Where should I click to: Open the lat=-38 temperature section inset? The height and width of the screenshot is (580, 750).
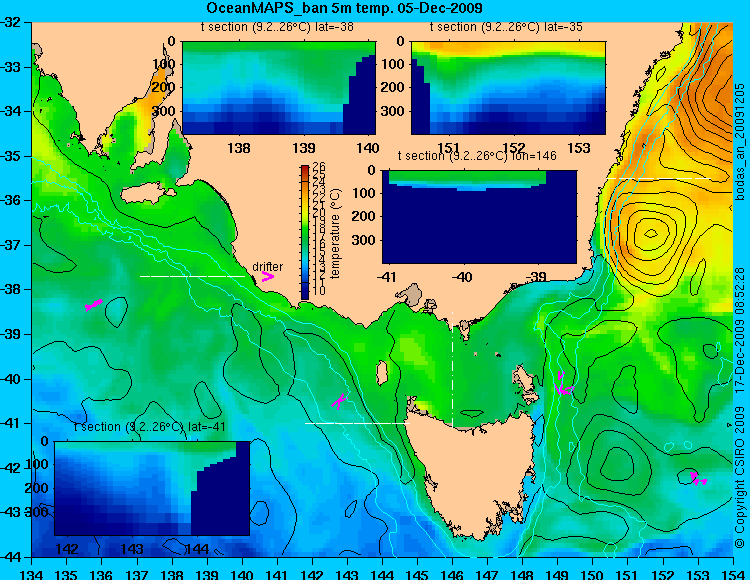coord(279,88)
